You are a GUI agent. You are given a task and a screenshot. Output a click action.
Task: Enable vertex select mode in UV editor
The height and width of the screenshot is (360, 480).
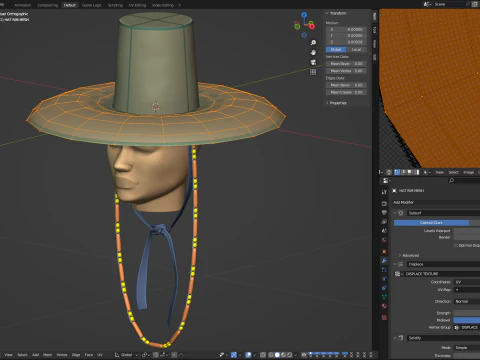coord(397,172)
